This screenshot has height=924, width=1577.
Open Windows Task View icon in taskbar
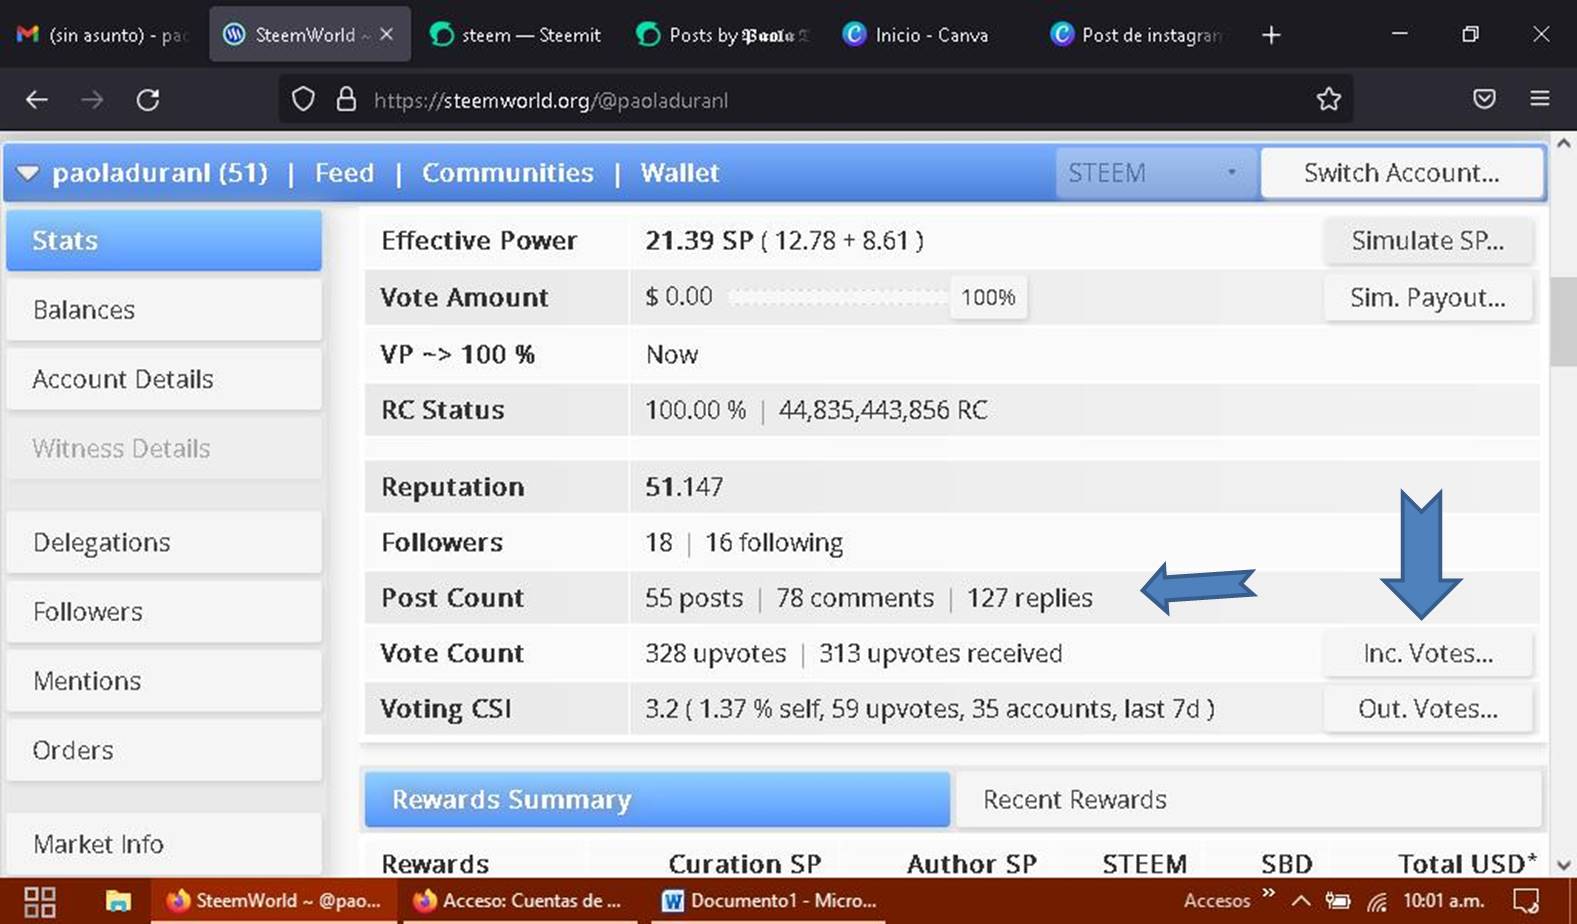click(x=40, y=901)
